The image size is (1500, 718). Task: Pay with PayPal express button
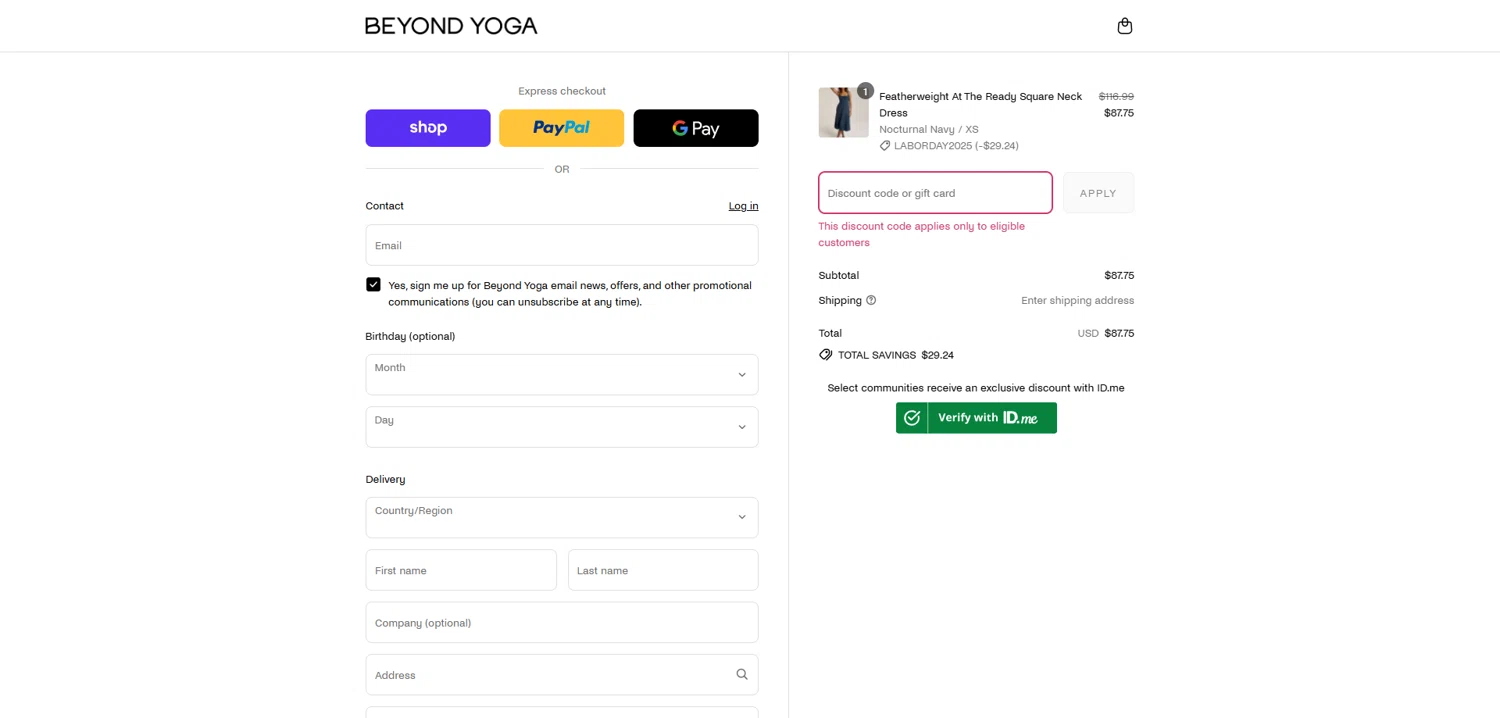(x=562, y=128)
